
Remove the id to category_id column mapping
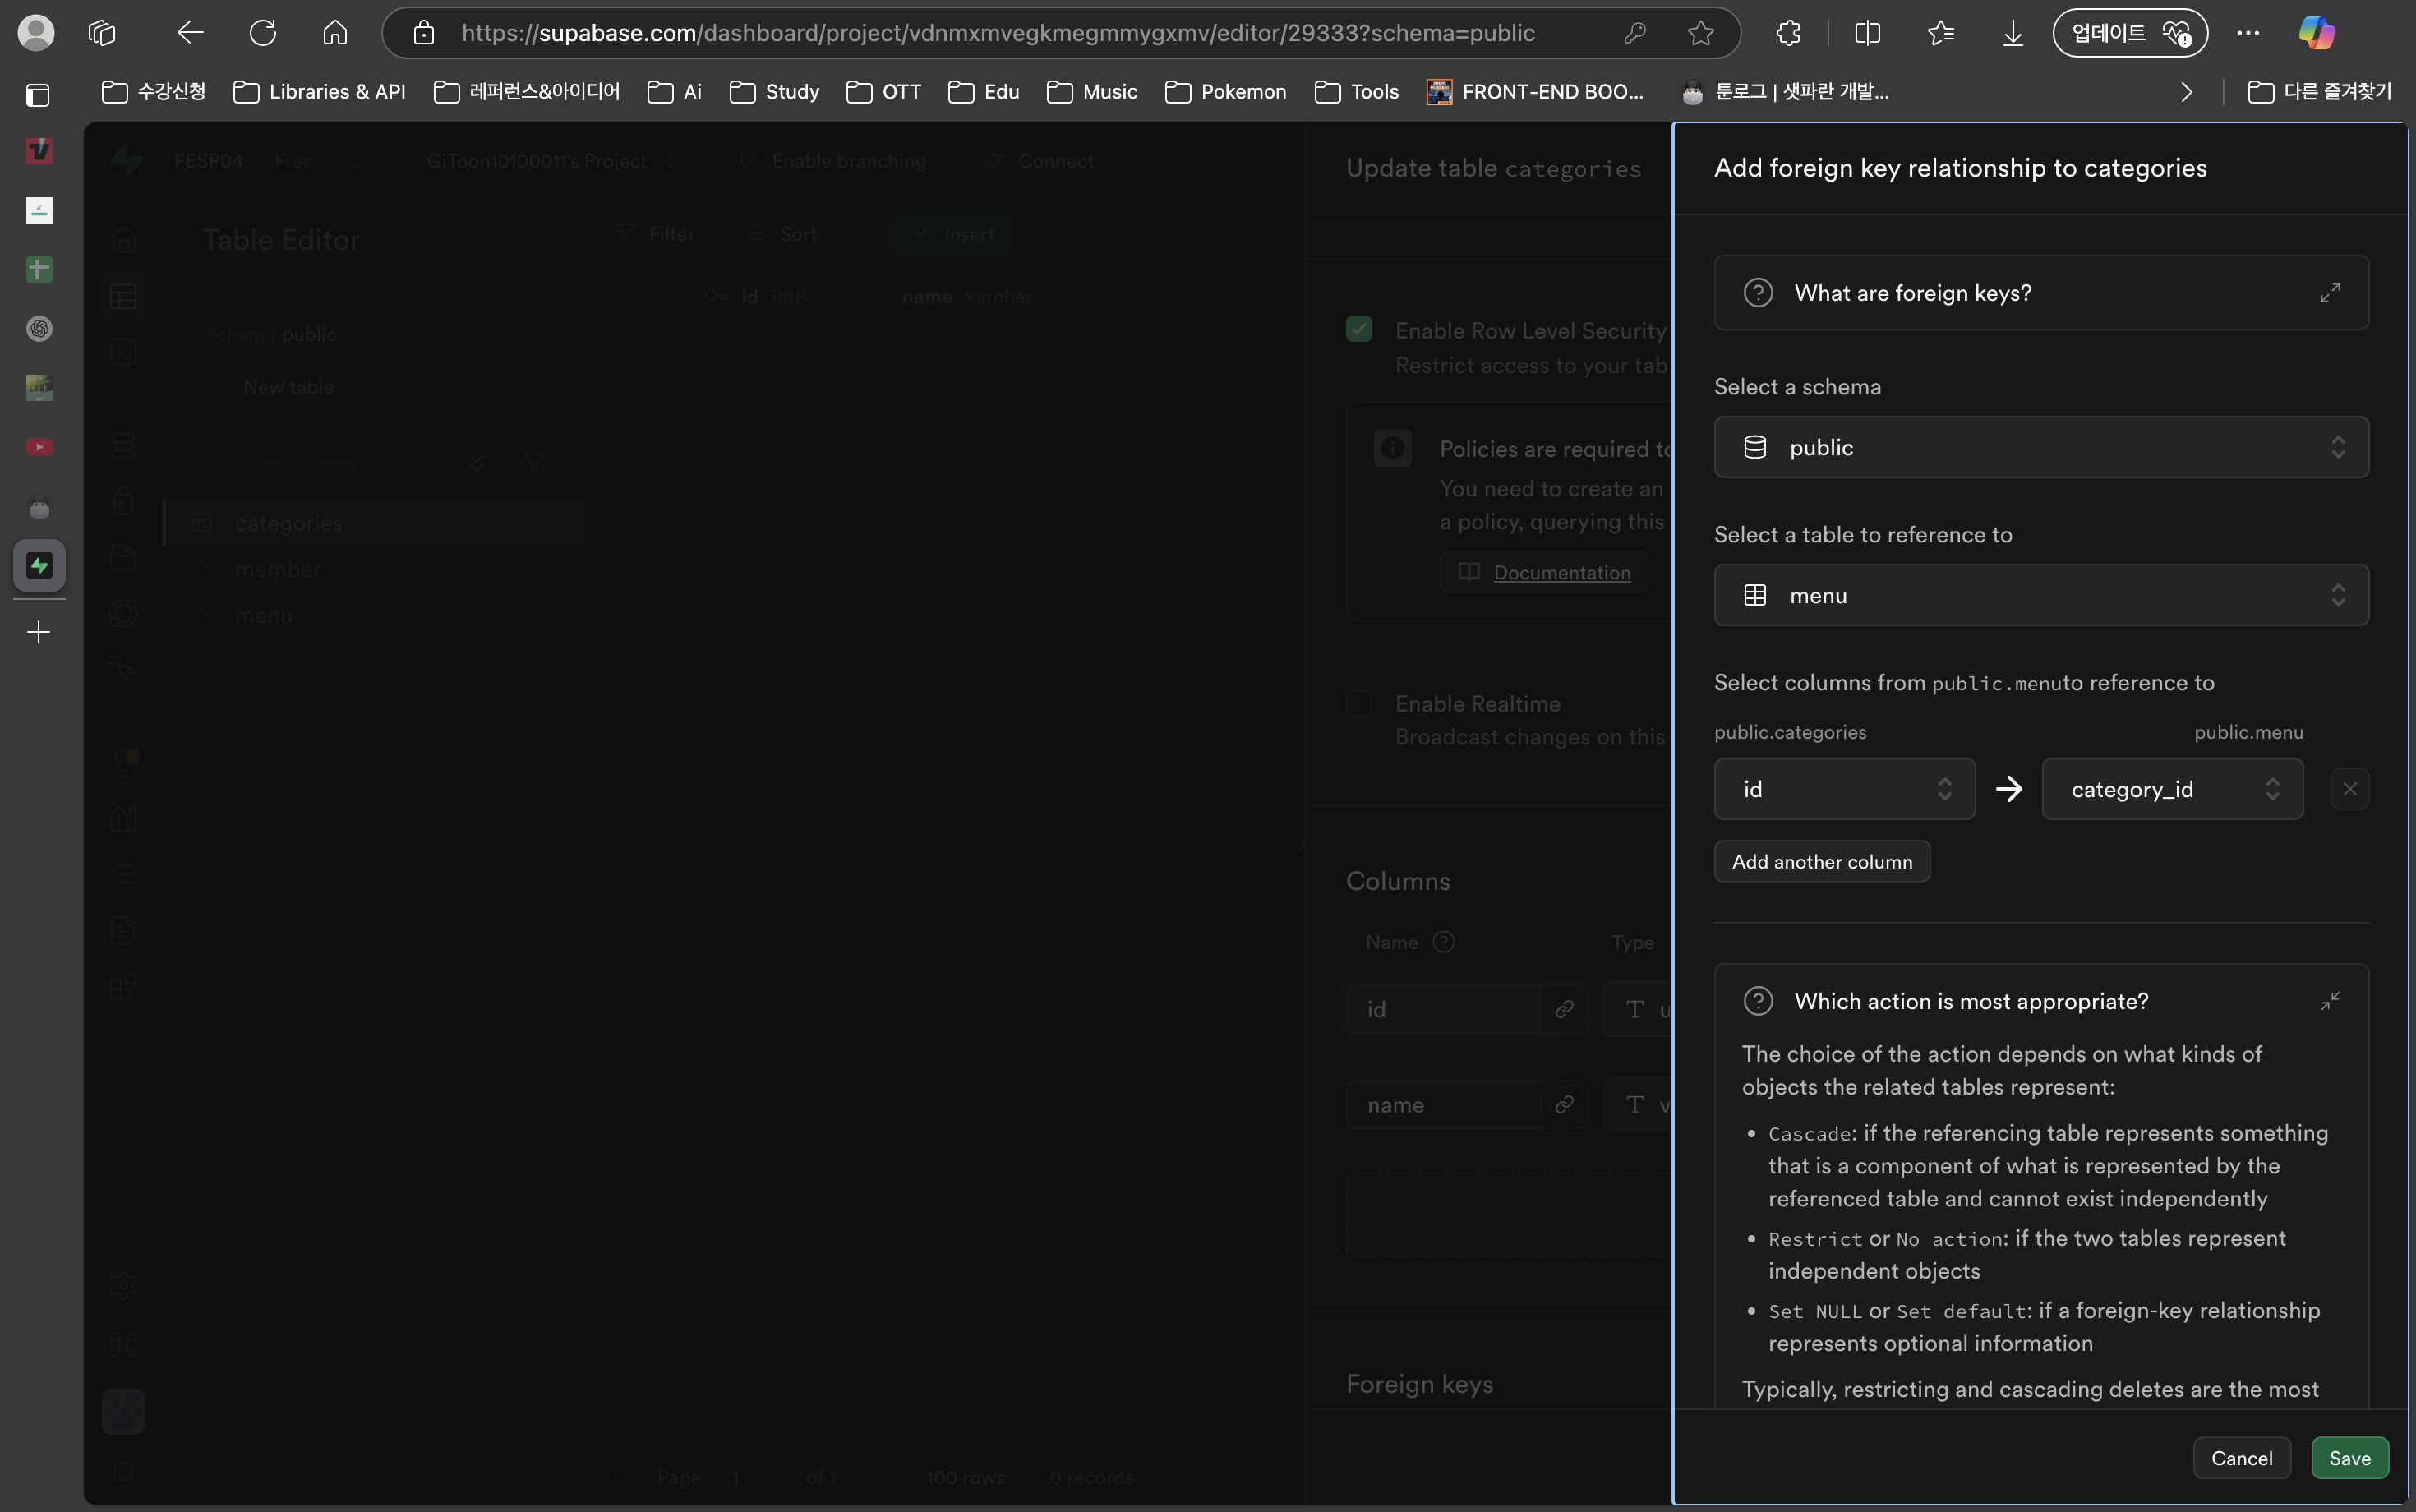tap(2349, 789)
